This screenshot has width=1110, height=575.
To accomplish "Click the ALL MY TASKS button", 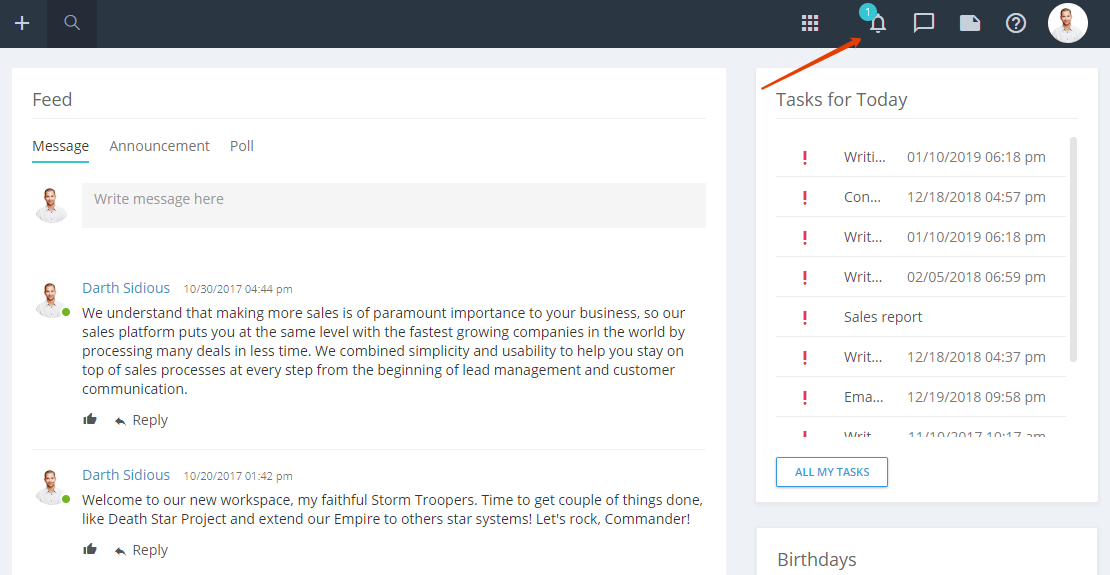I will (x=832, y=472).
